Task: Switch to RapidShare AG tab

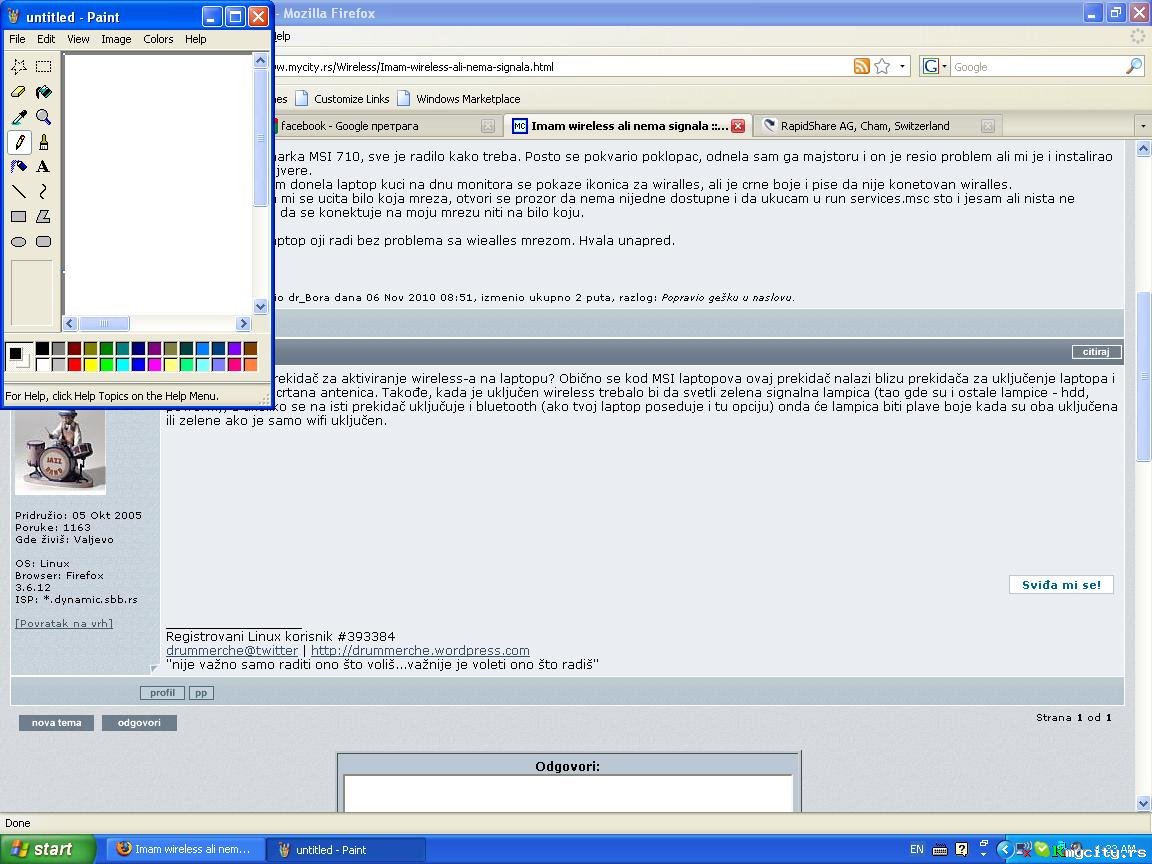Action: pos(878,126)
